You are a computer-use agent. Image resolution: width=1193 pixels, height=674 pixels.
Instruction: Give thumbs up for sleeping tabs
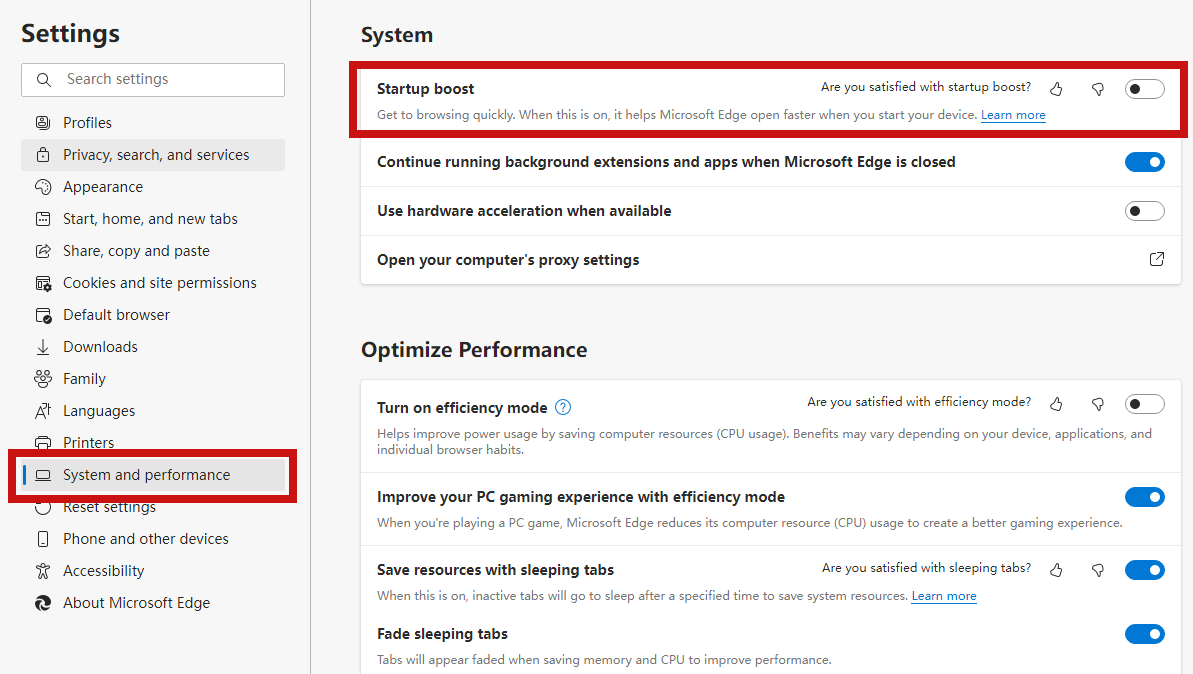(x=1056, y=570)
